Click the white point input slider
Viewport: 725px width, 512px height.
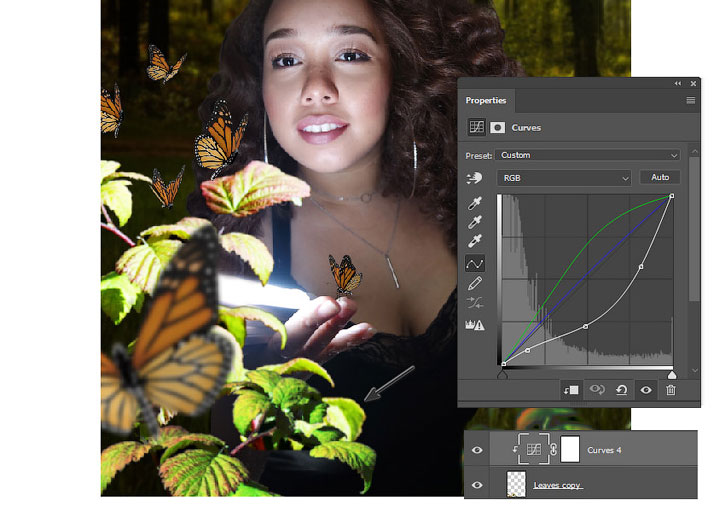coord(672,374)
